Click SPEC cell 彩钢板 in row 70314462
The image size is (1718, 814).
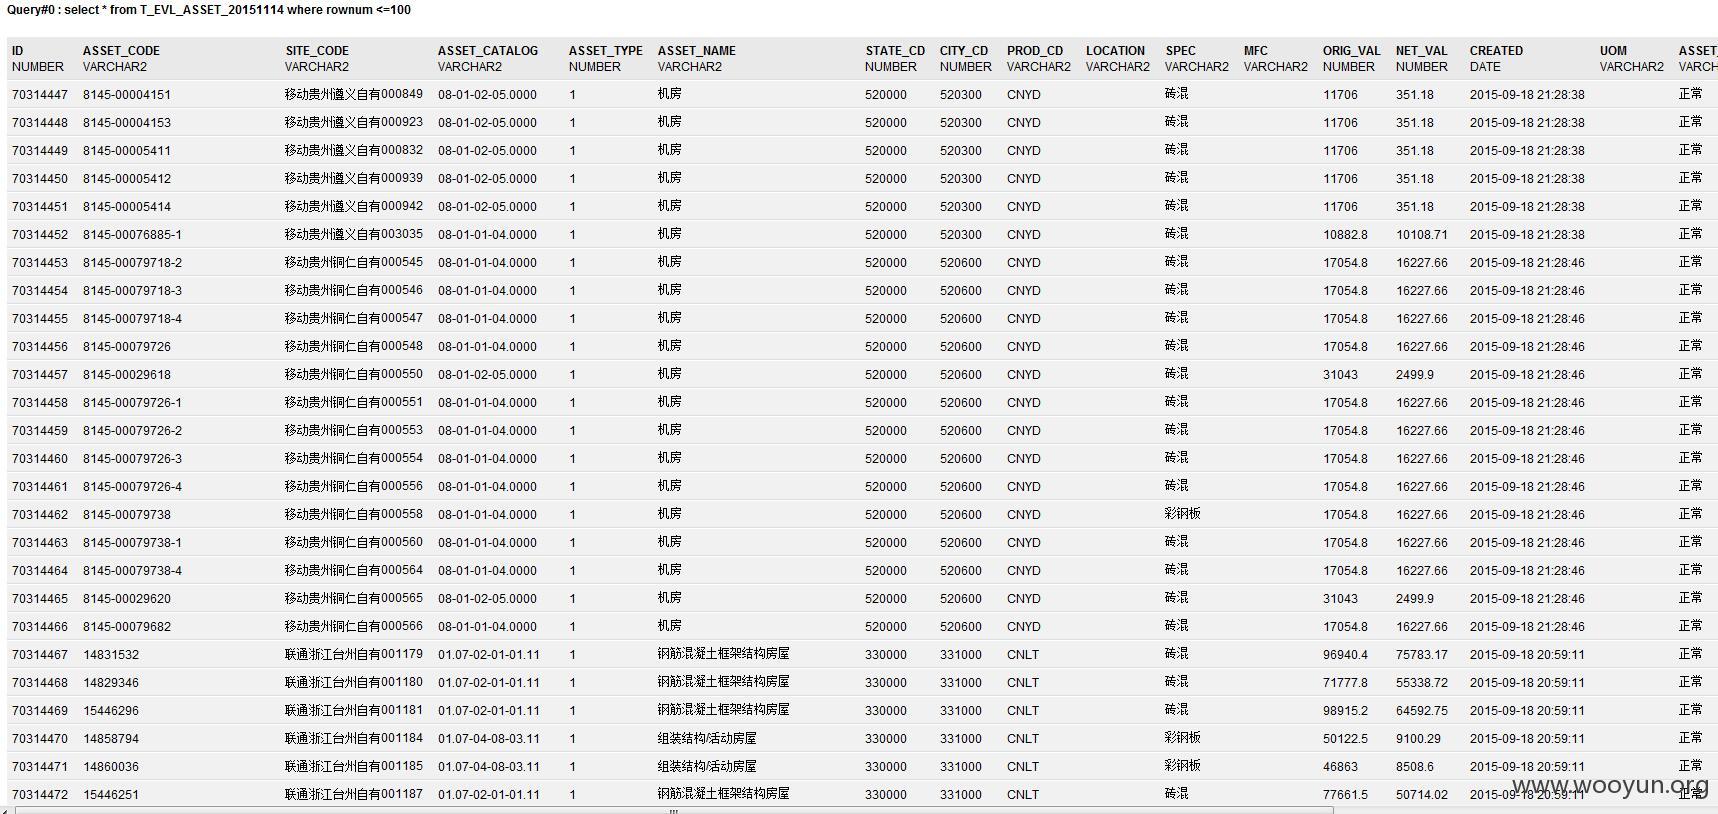[1182, 514]
